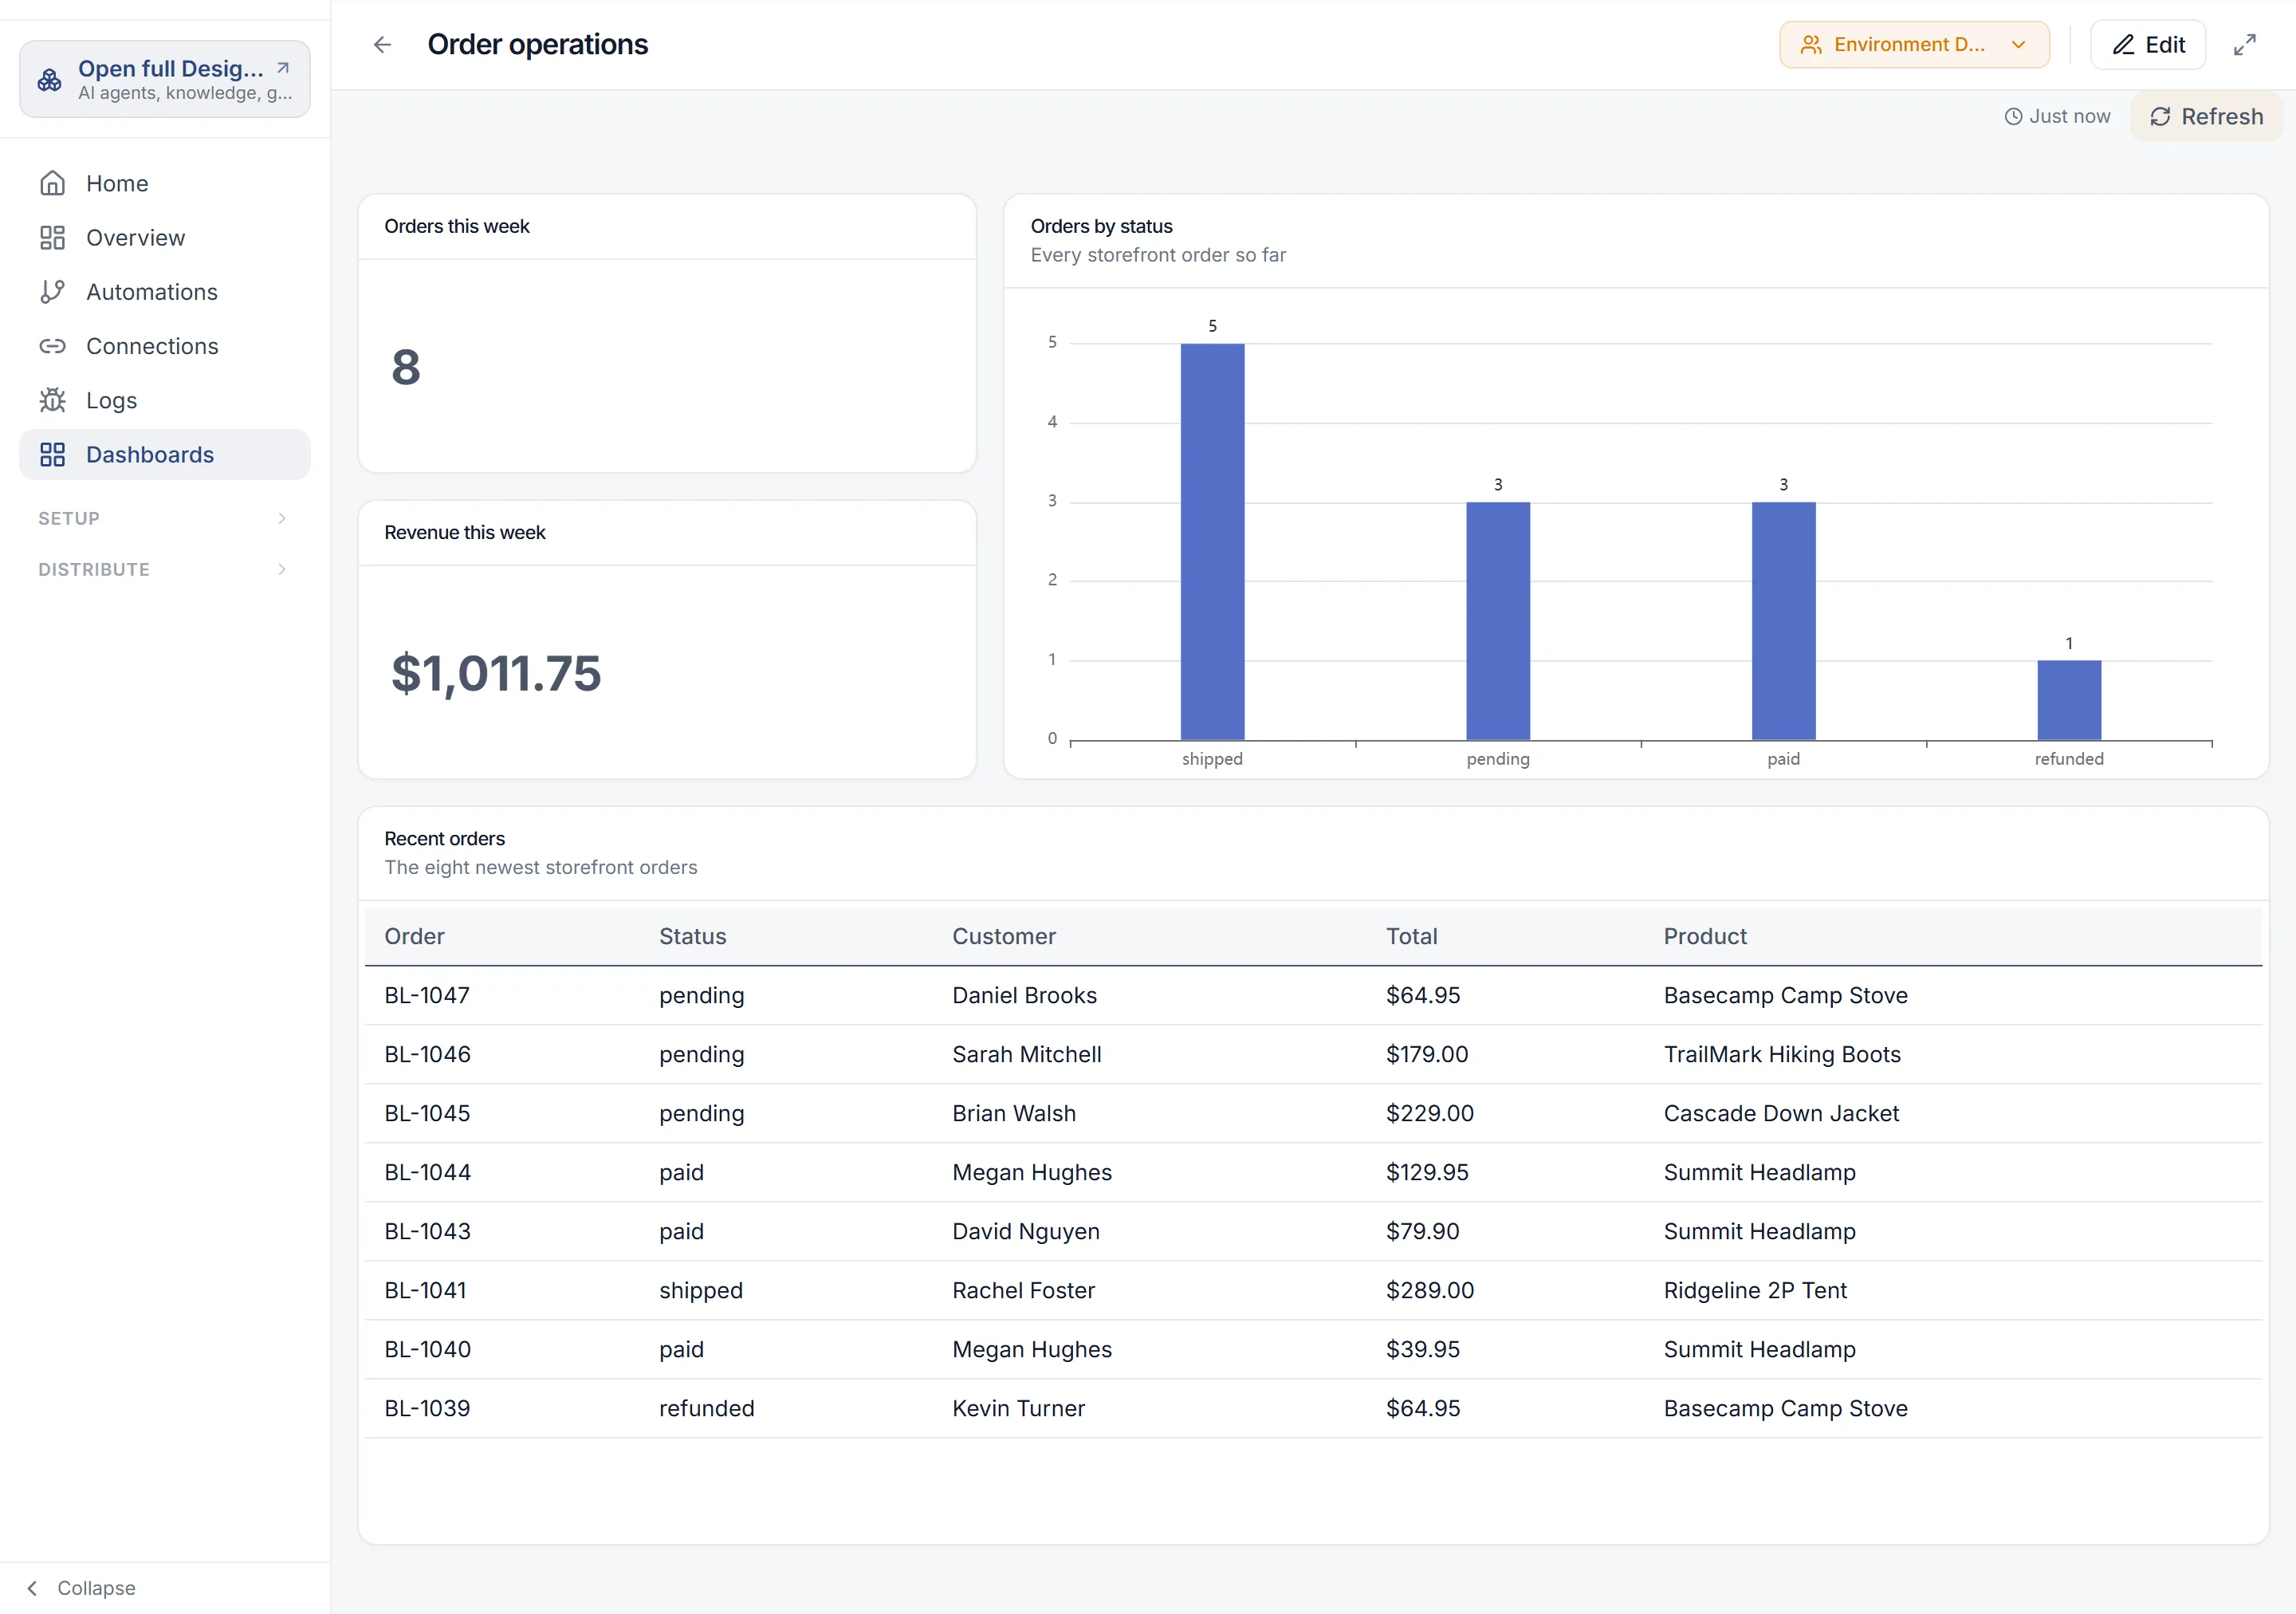Expand the DISTRIBUTE section
The width and height of the screenshot is (2296, 1614).
coord(164,569)
